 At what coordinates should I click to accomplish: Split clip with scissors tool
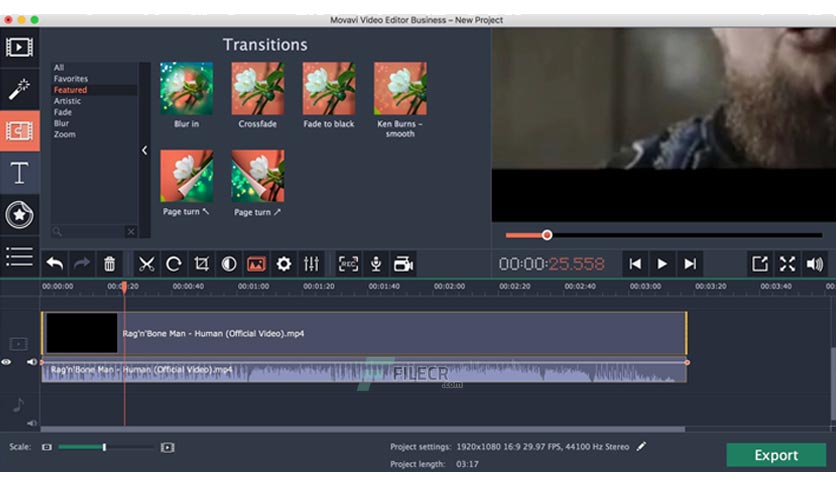click(146, 264)
